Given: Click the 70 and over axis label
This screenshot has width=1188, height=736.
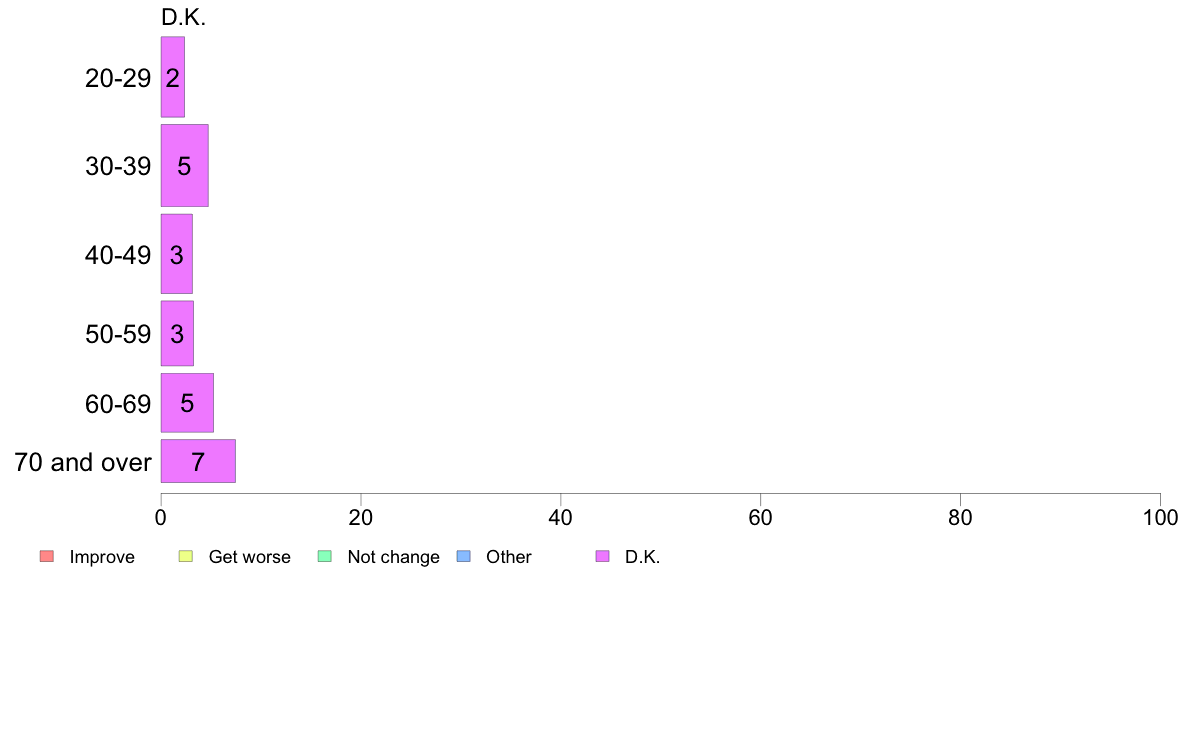Looking at the screenshot, I should point(83,462).
